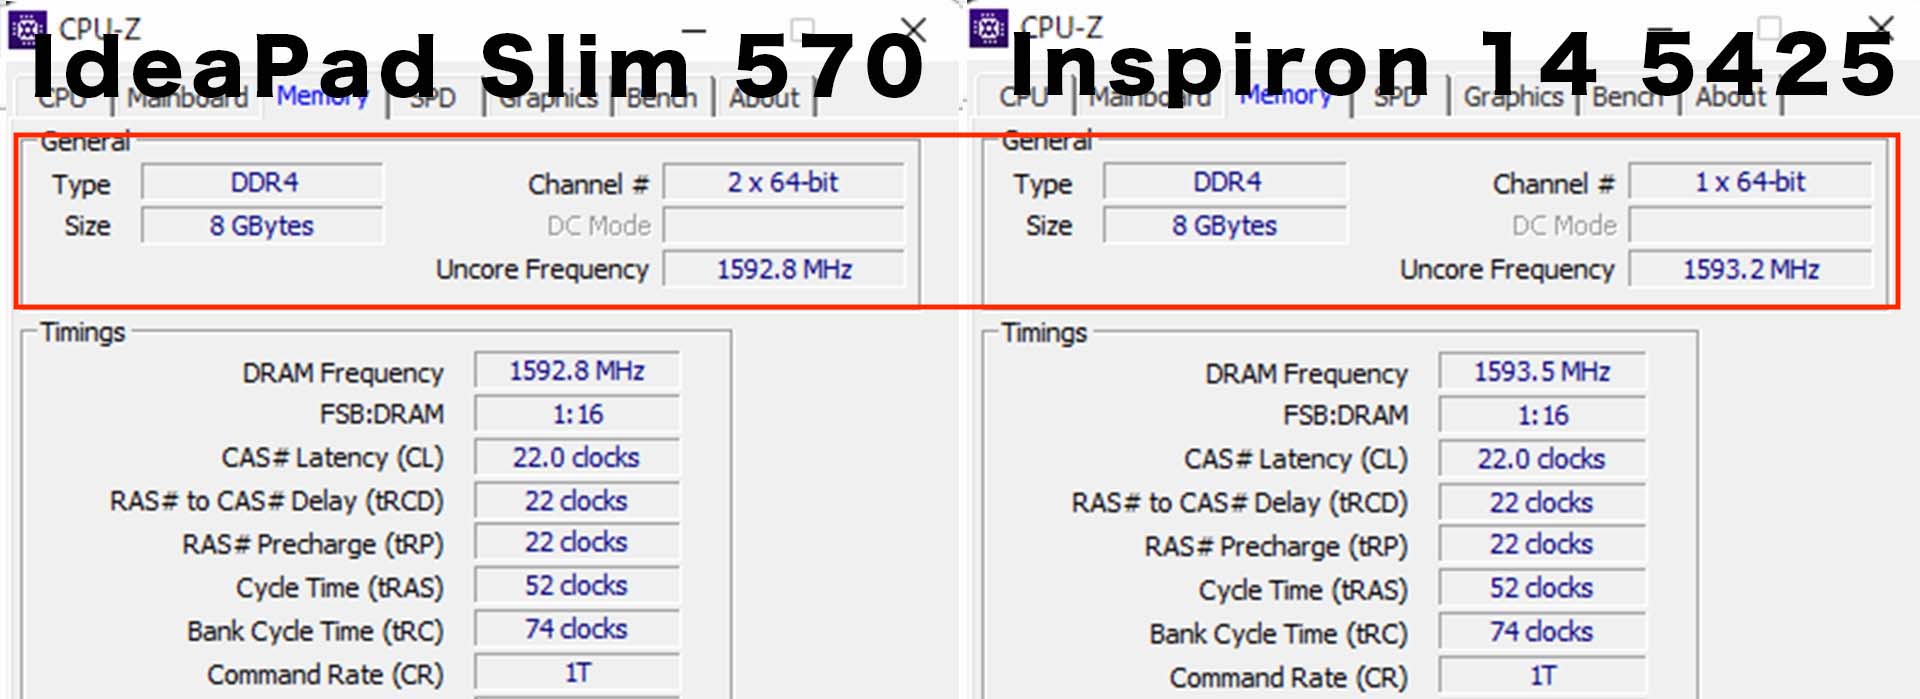Select the Memory tab in the left CPU-Z window

[x=322, y=97]
